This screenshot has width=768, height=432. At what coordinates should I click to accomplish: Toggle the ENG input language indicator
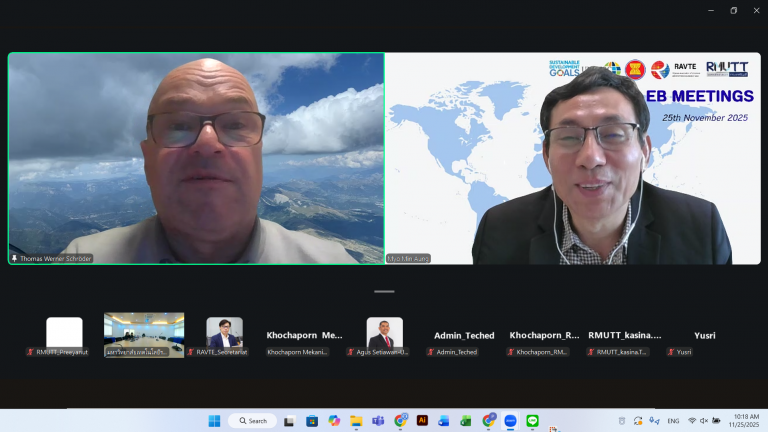[673, 421]
